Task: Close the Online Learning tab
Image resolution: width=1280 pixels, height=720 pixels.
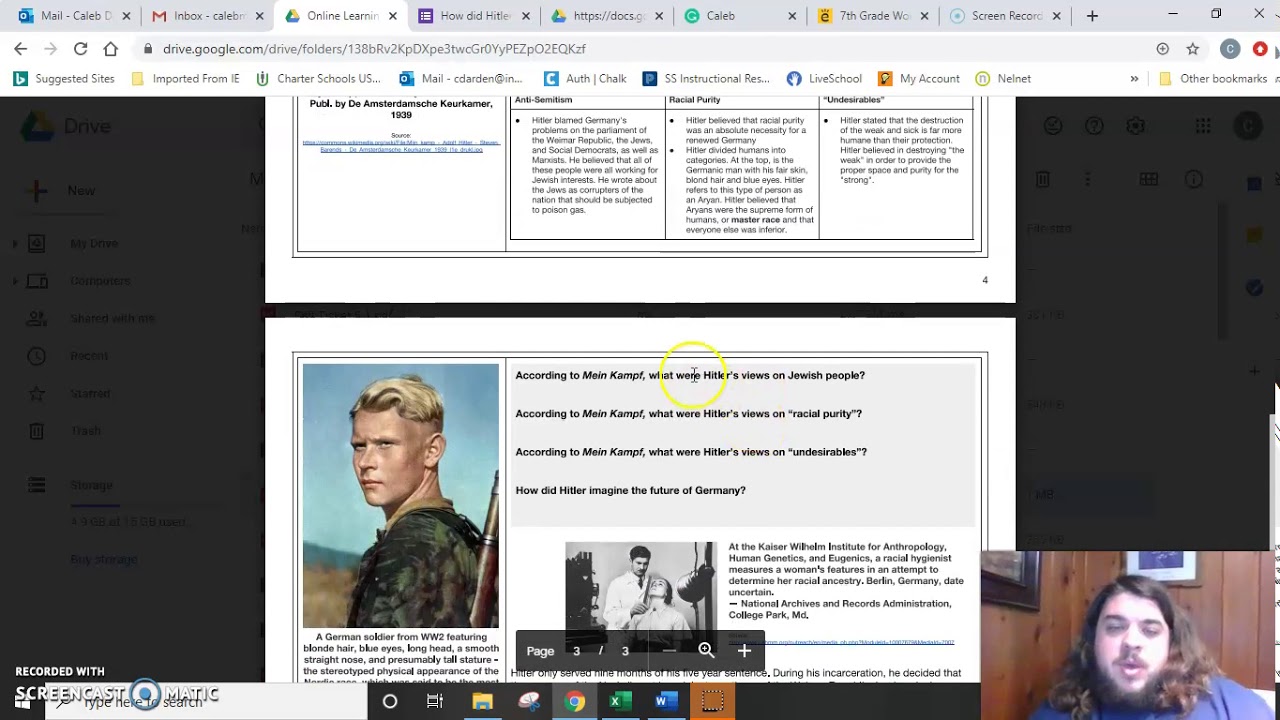Action: [392, 16]
